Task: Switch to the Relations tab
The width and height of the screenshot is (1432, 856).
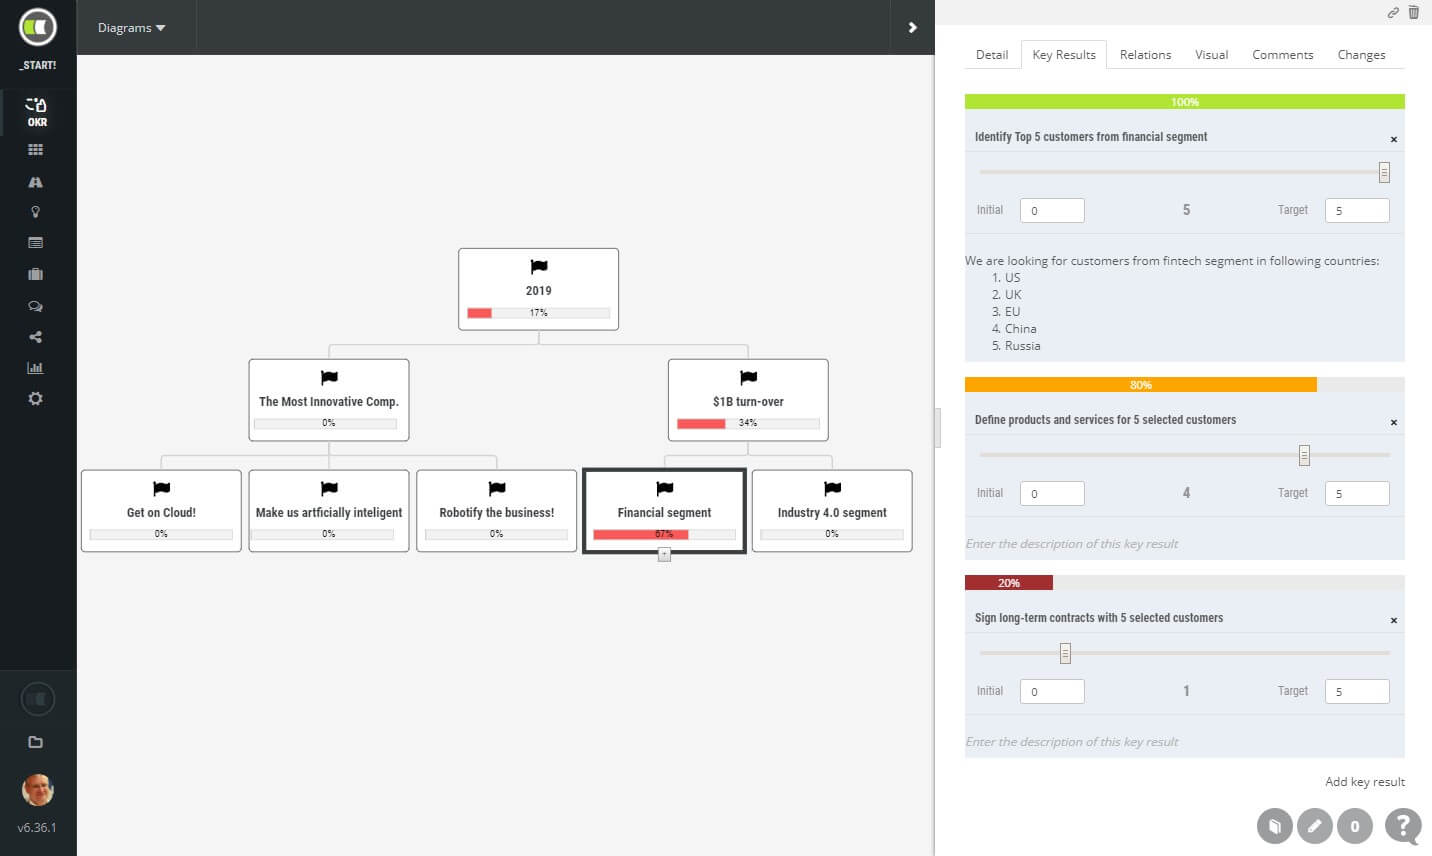Action: coord(1145,55)
